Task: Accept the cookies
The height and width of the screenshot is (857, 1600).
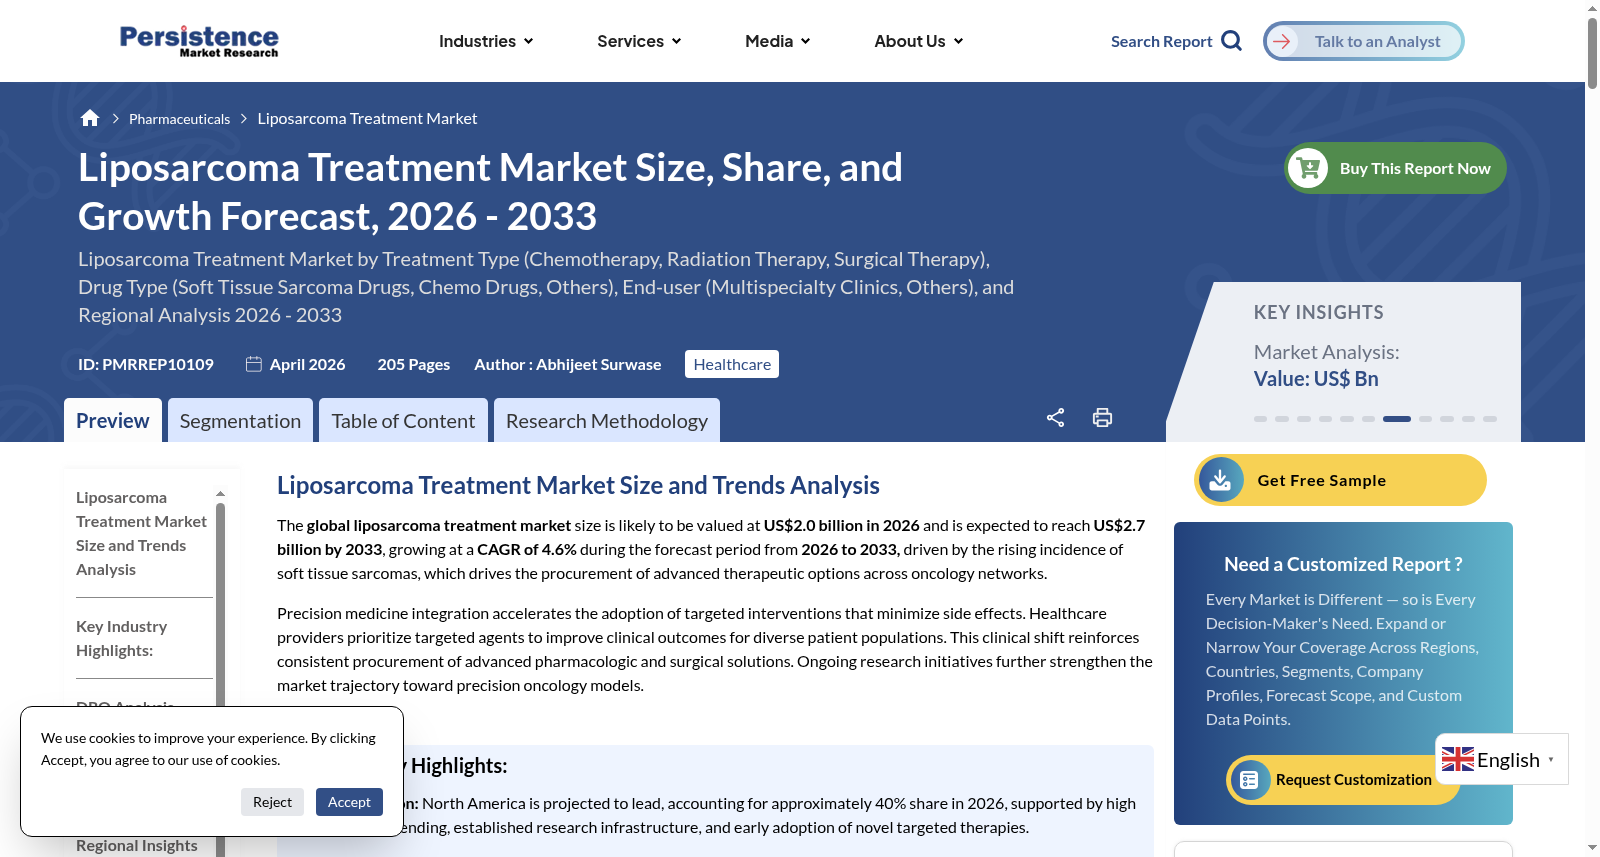Action: click(349, 802)
